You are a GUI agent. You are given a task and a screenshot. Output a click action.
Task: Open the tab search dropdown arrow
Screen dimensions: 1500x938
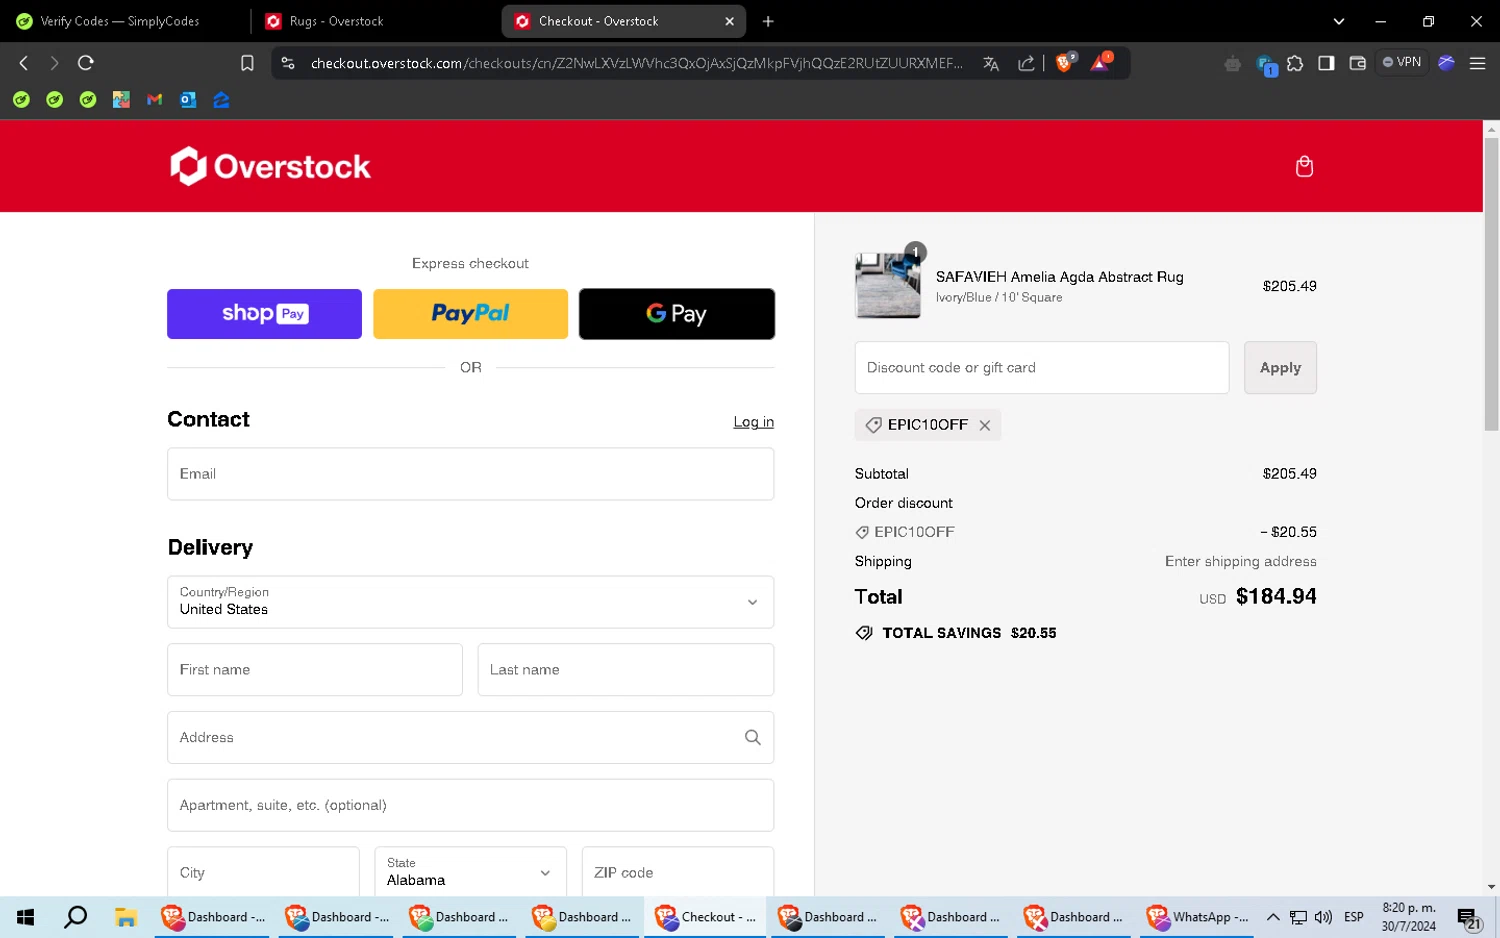point(1339,21)
